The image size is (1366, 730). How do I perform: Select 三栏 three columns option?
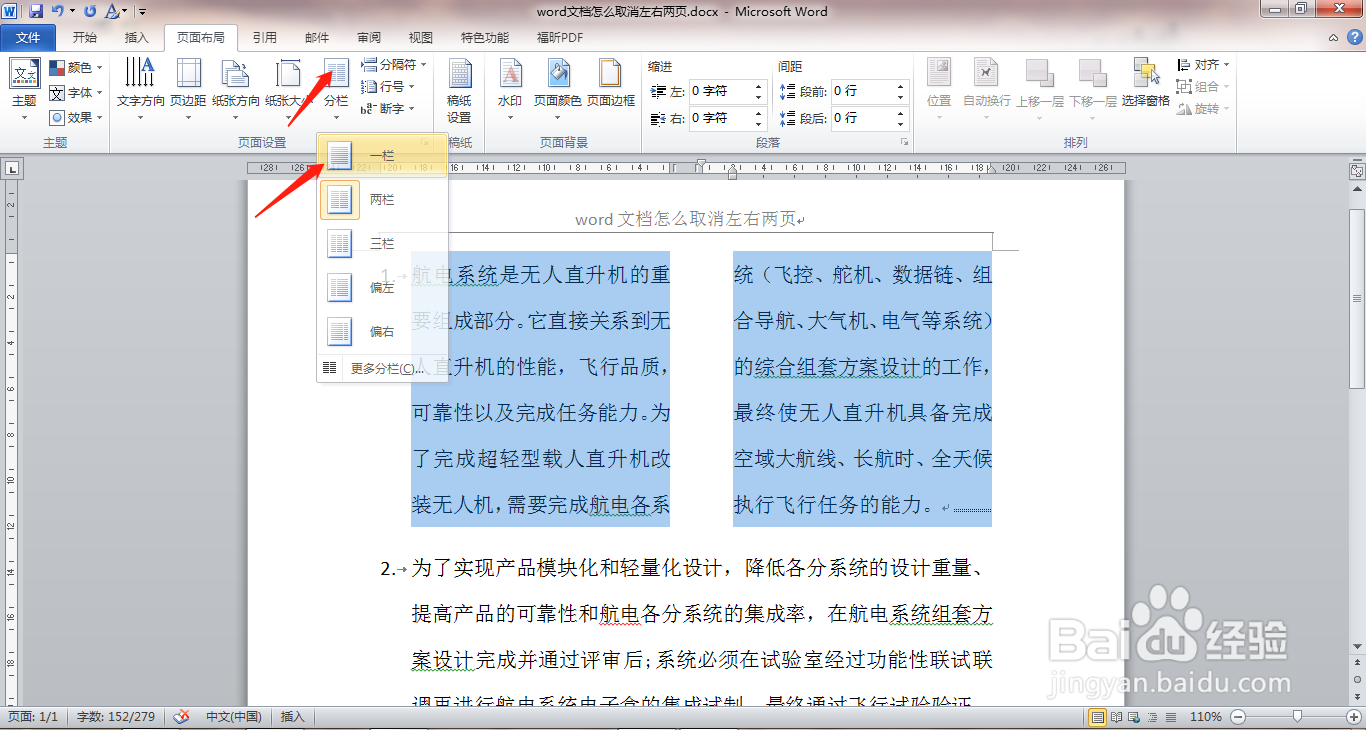coord(382,243)
